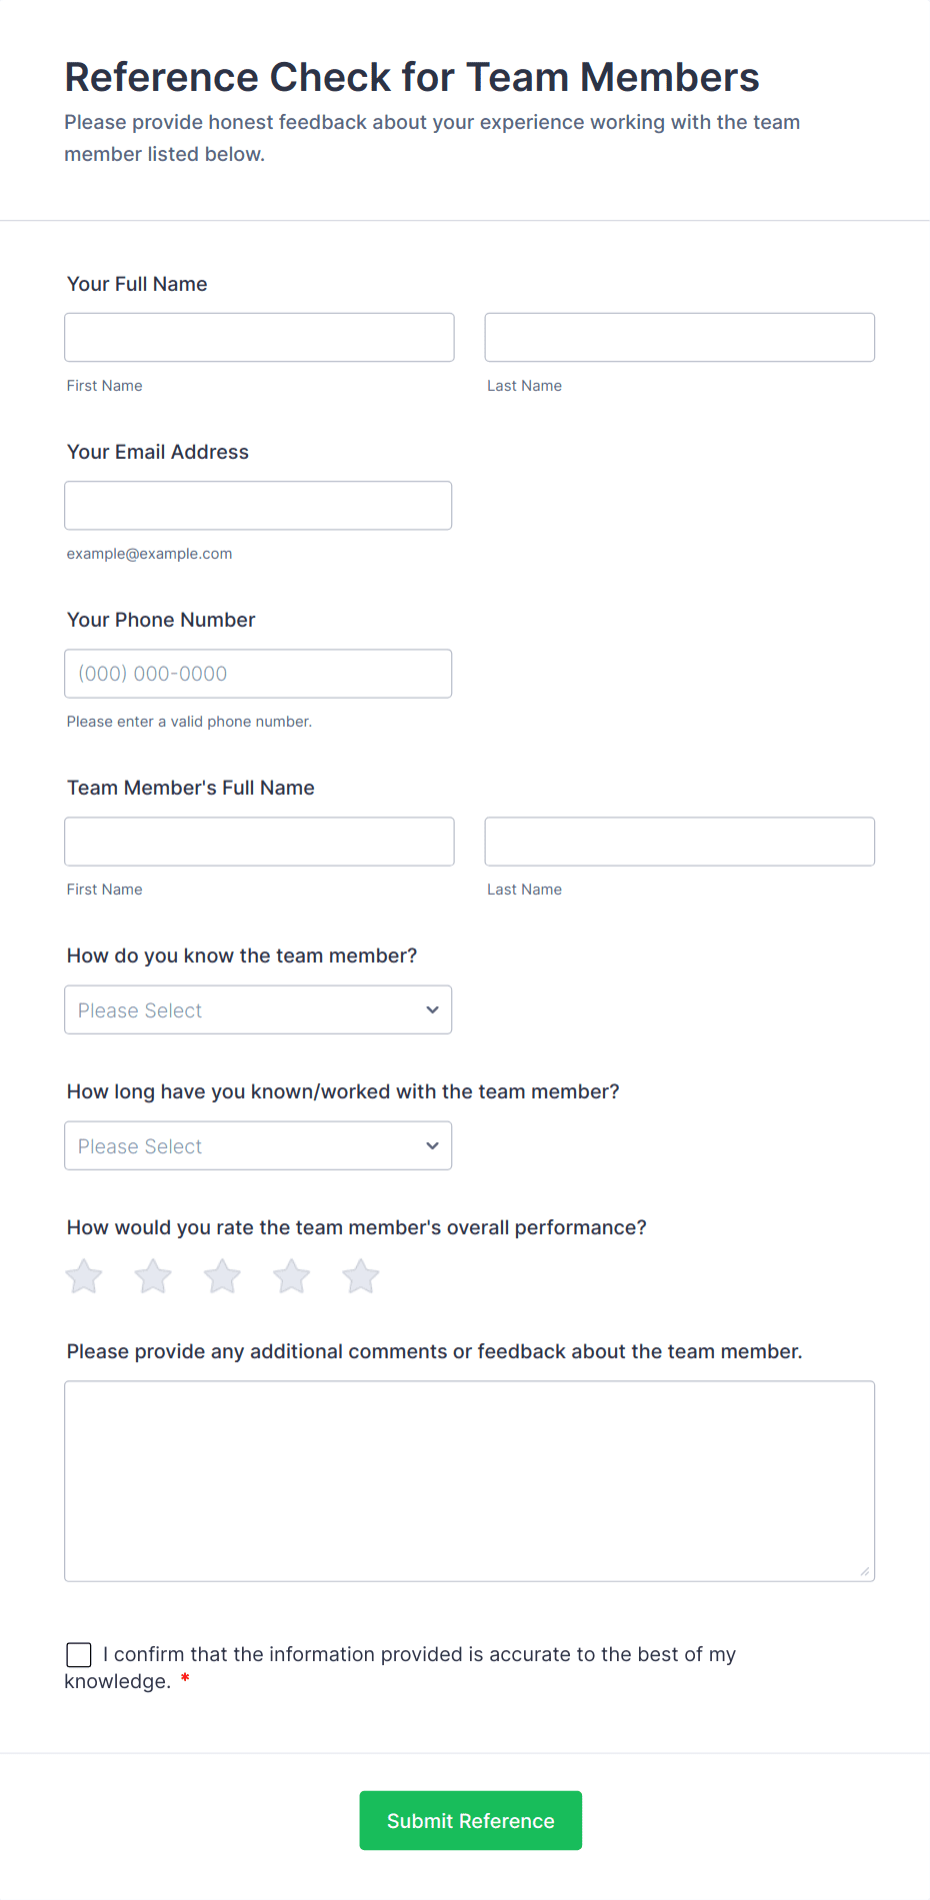
Task: Click the dropdown chevron for relationship question
Action: point(431,1009)
